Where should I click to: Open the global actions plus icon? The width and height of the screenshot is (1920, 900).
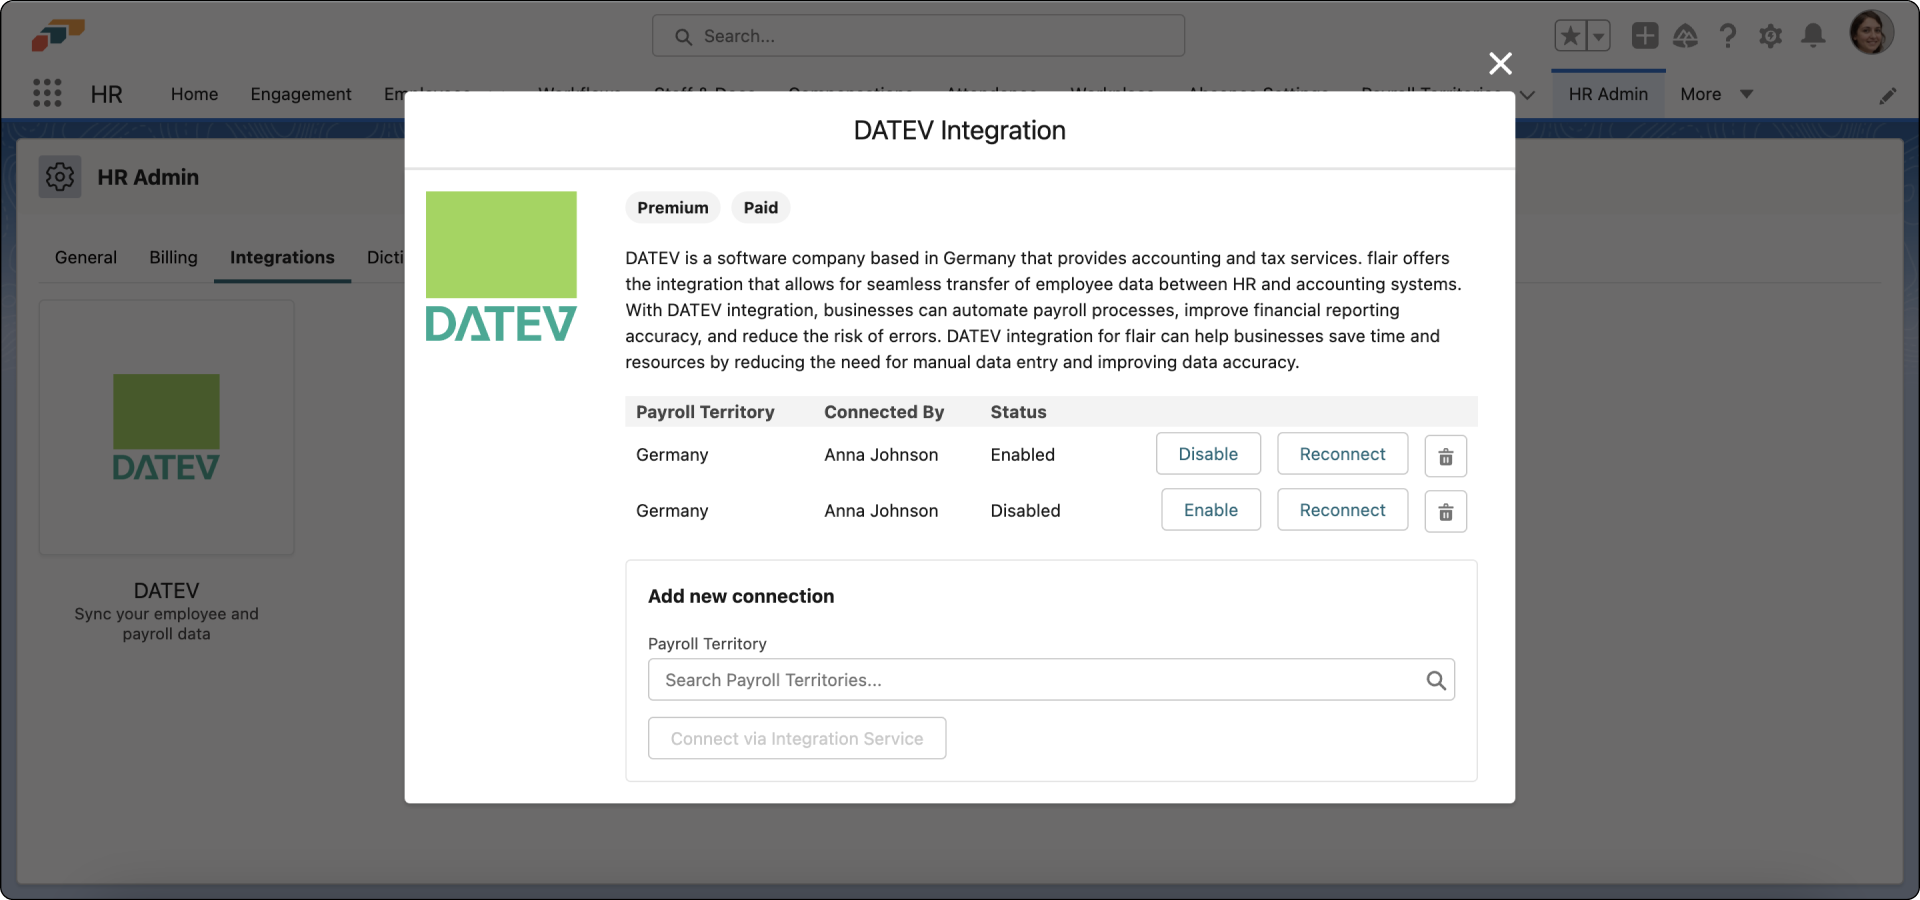pyautogui.click(x=1645, y=35)
